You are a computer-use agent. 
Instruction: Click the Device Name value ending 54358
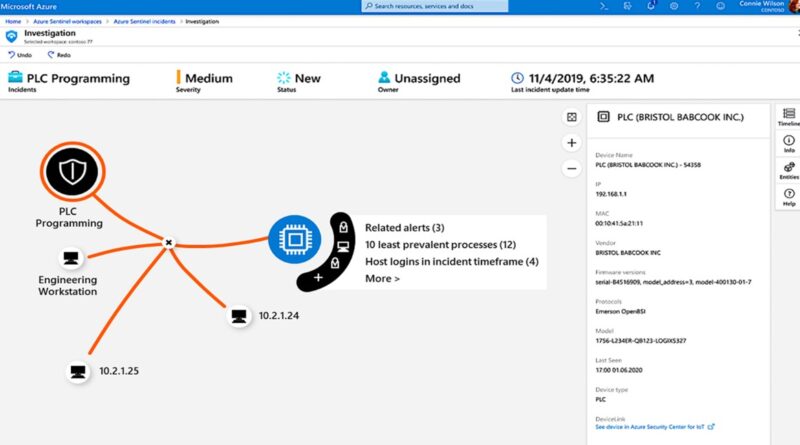(648, 165)
